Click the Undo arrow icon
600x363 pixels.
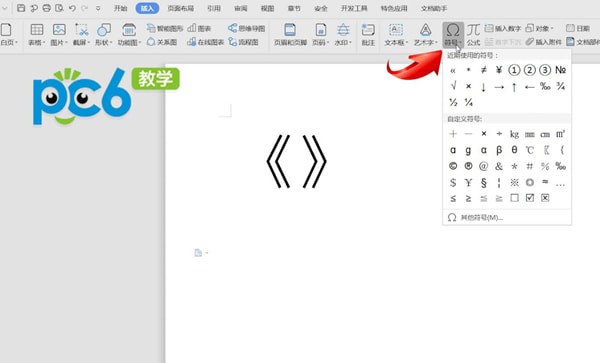pos(72,8)
